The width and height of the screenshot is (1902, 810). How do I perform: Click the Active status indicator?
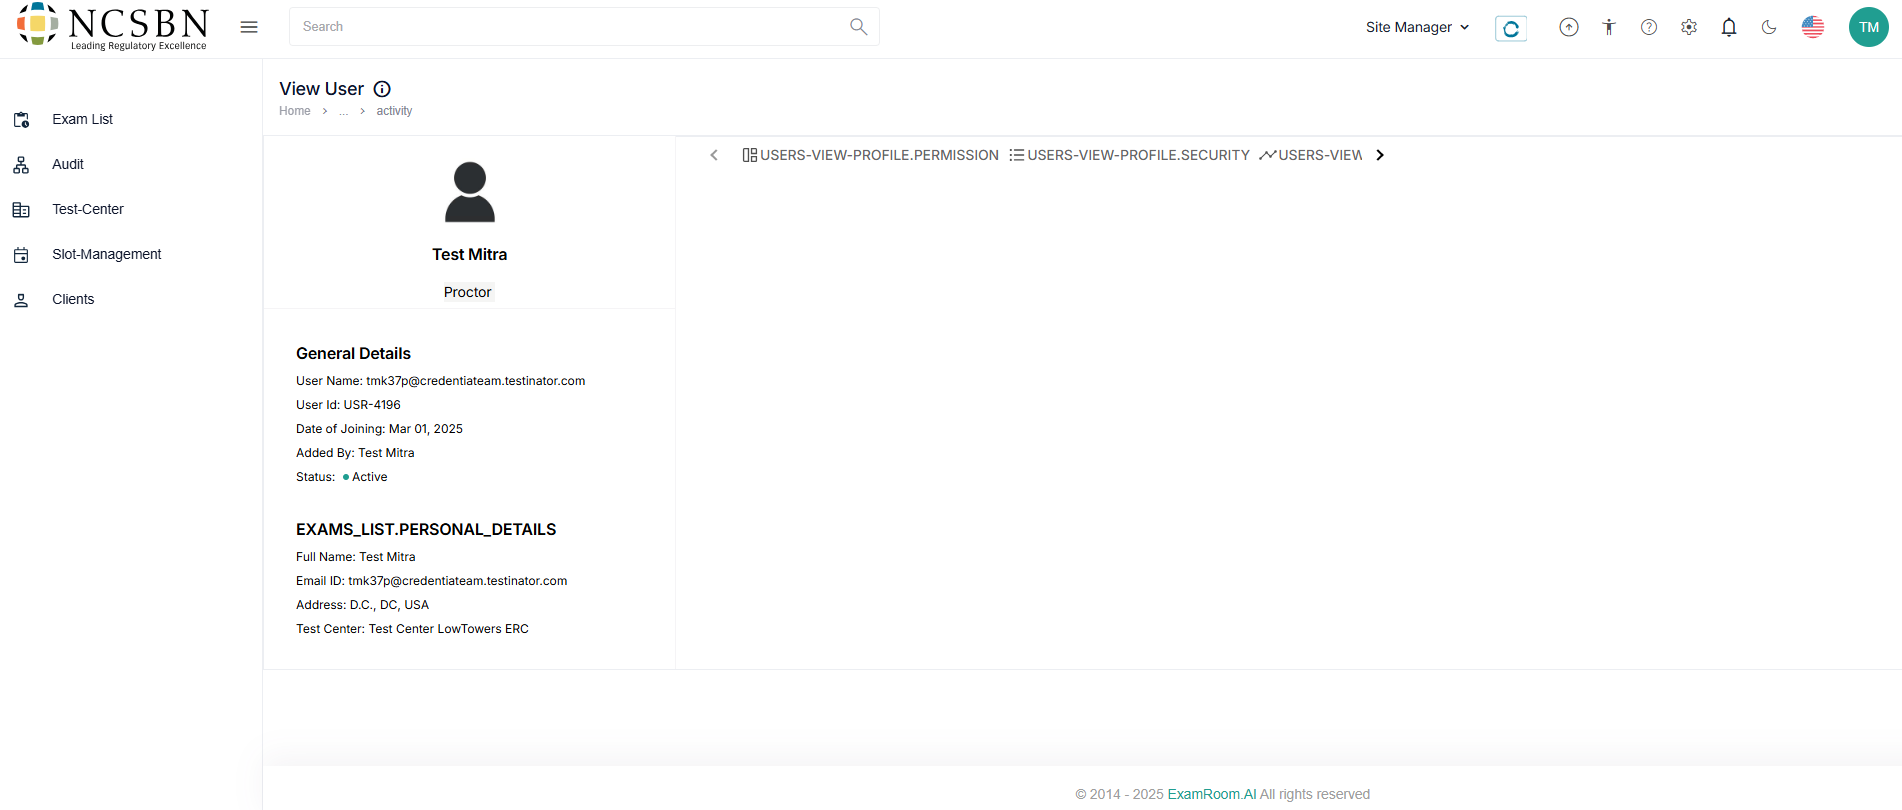pyautogui.click(x=365, y=477)
